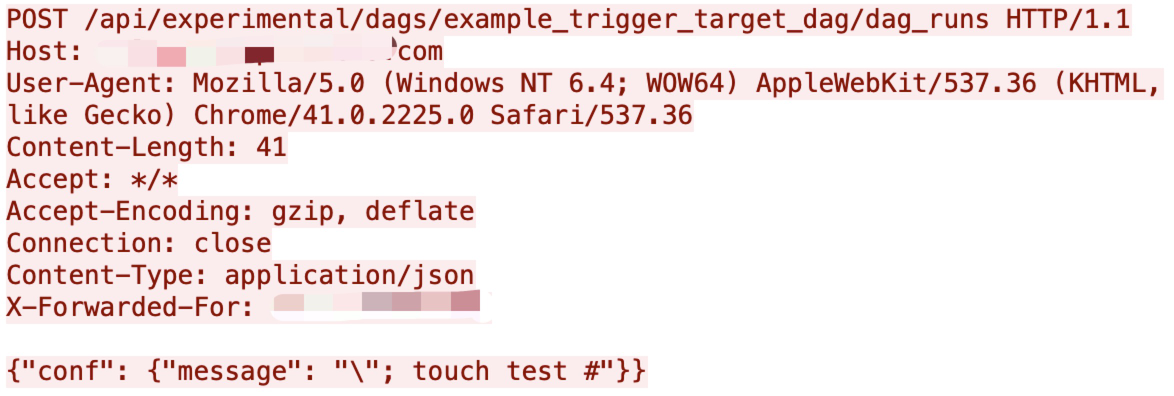1174x396 pixels.
Task: Click the Connection: close header
Action: click(x=139, y=244)
